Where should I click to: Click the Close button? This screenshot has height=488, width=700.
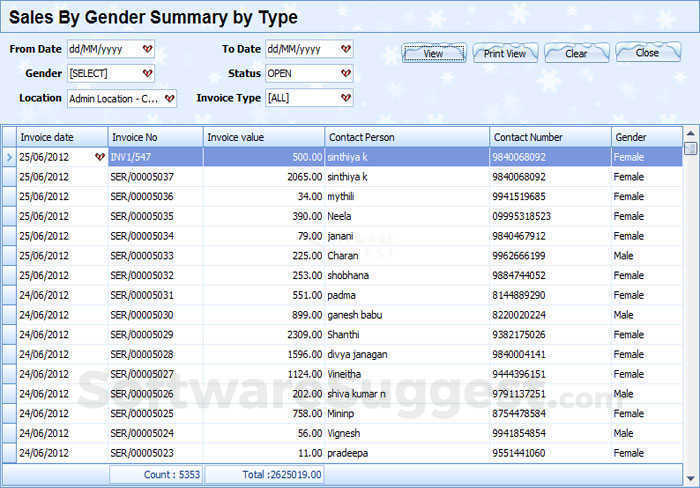[x=648, y=52]
